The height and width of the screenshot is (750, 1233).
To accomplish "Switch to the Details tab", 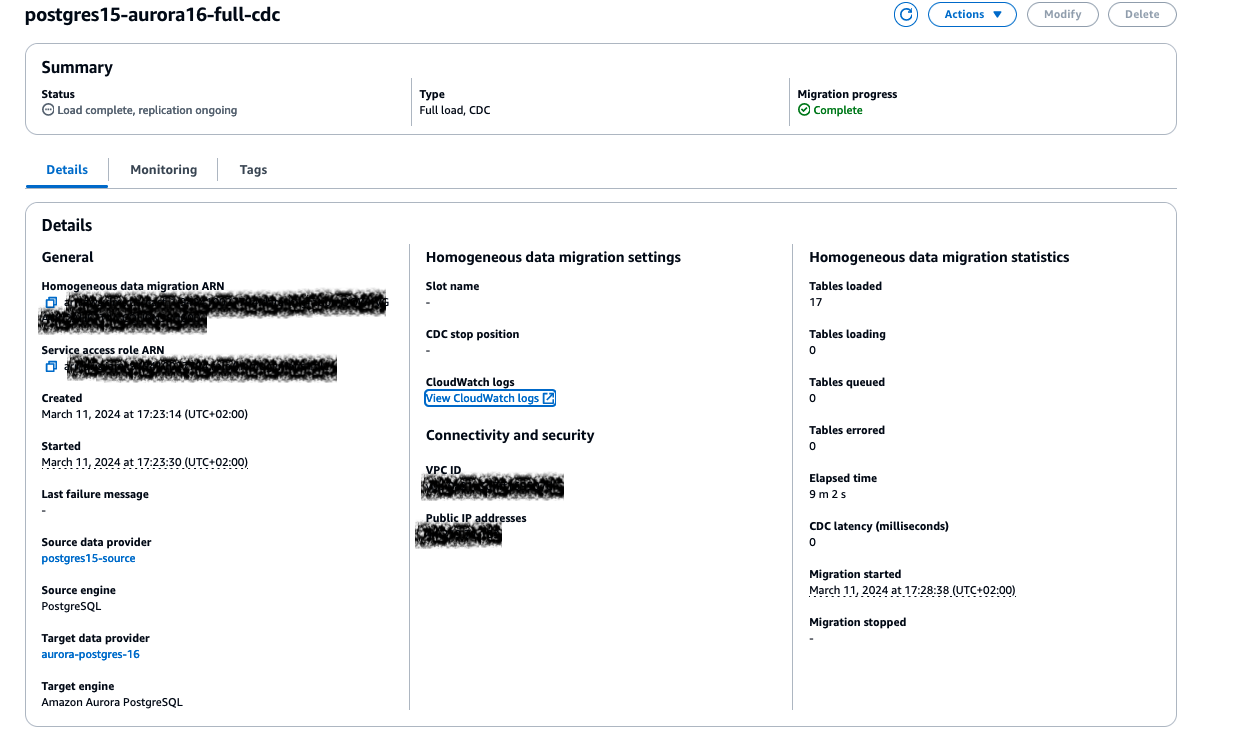I will [67, 170].
